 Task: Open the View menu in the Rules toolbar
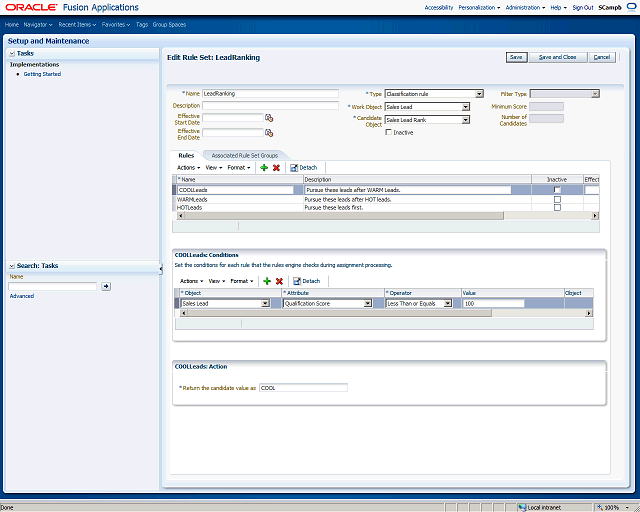(x=214, y=168)
